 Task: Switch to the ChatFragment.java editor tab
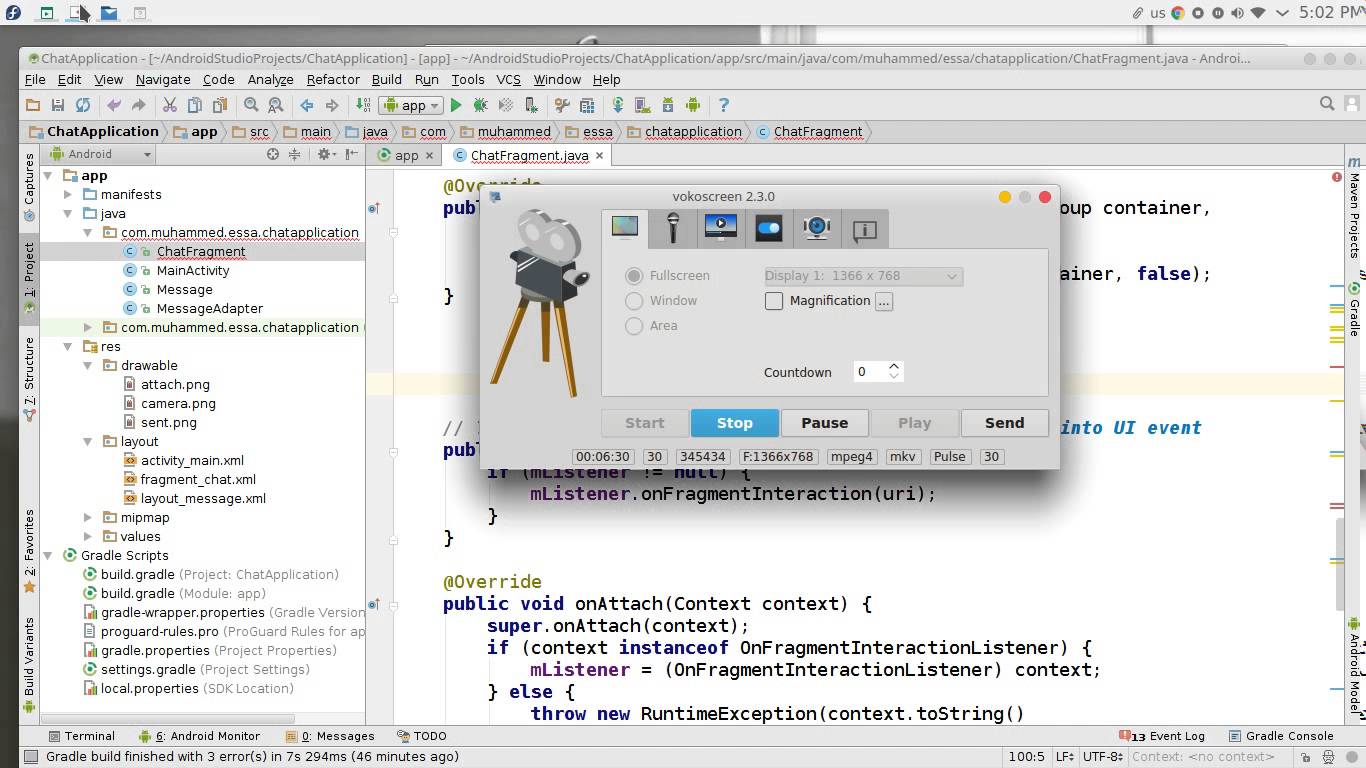tap(527, 155)
